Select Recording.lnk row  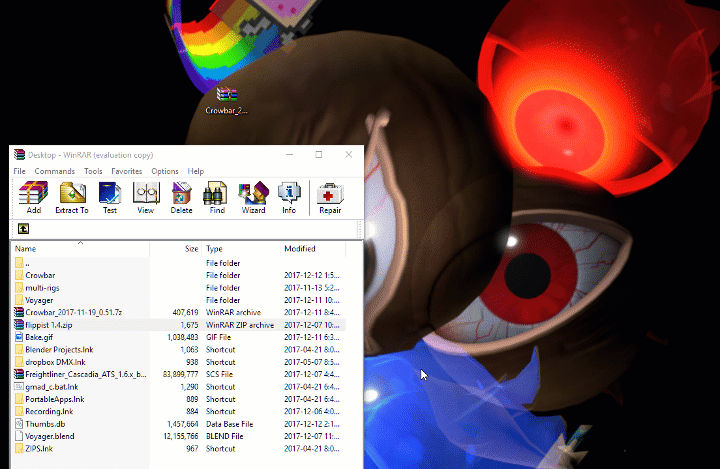pos(178,411)
